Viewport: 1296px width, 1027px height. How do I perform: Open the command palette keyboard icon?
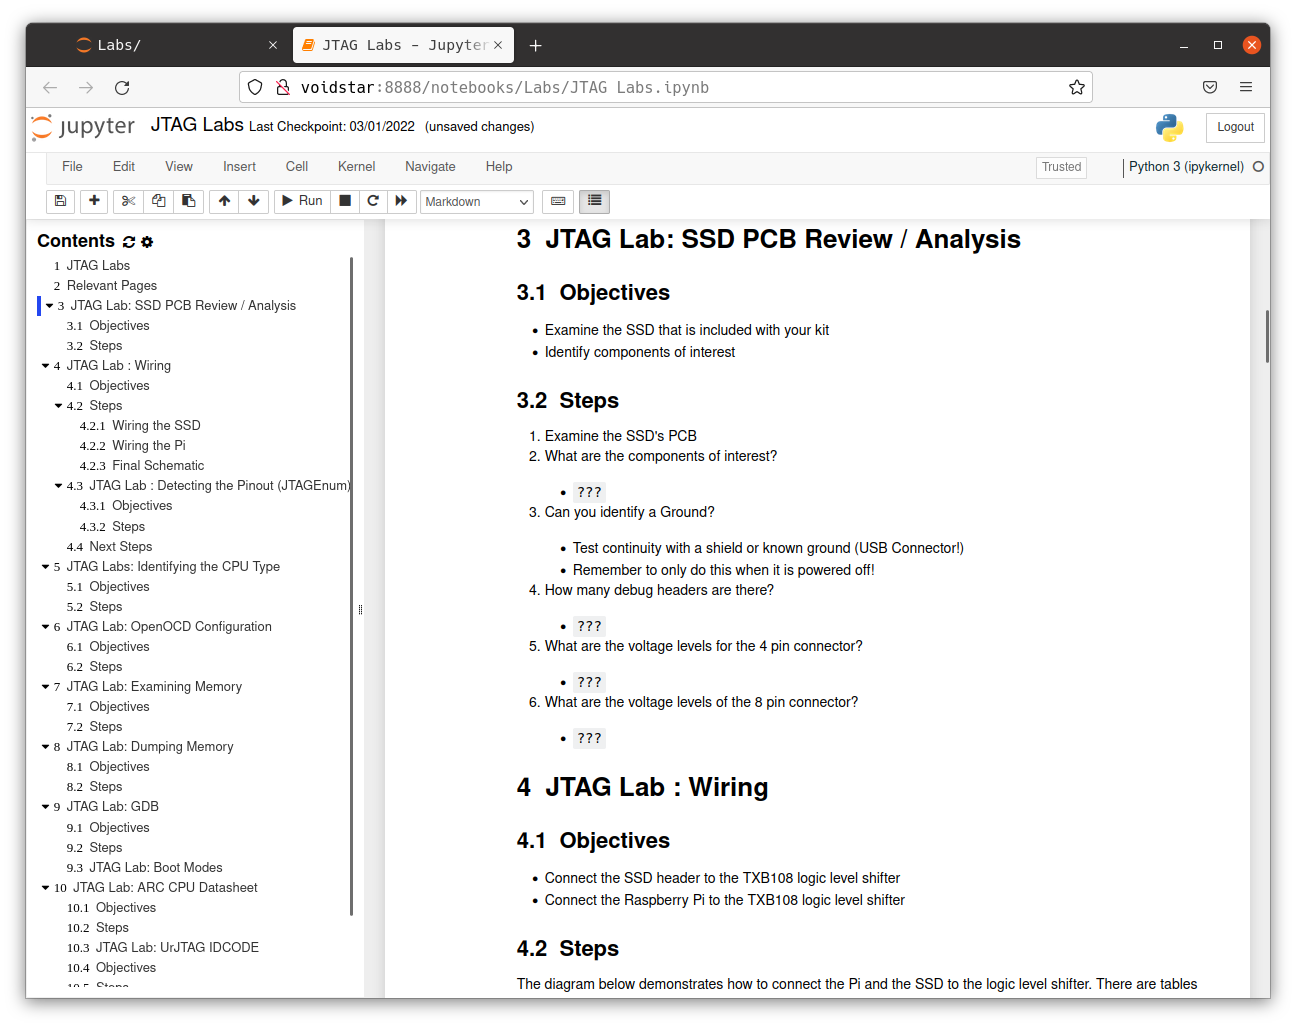pos(558,201)
